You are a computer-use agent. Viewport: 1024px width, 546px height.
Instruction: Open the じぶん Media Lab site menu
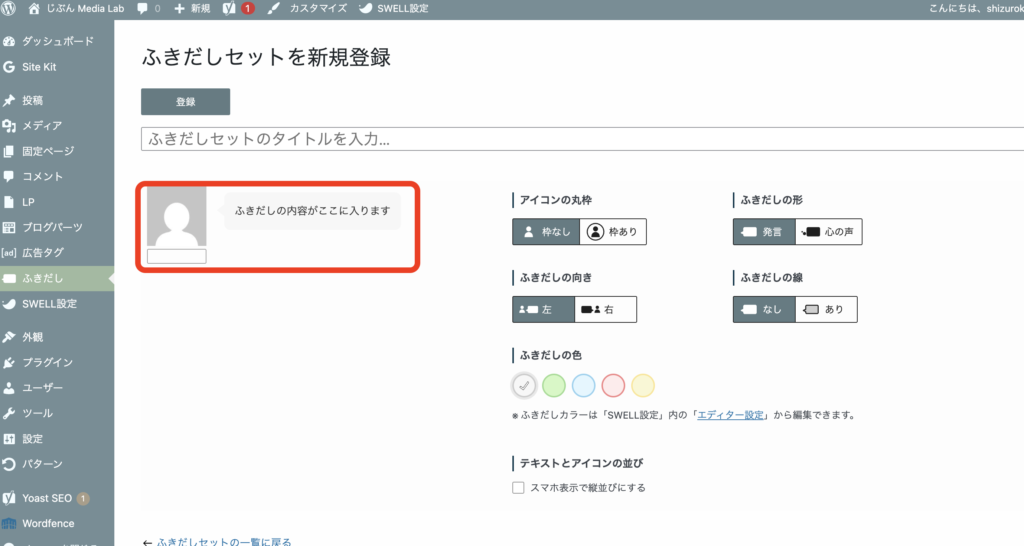pyautogui.click(x=80, y=8)
